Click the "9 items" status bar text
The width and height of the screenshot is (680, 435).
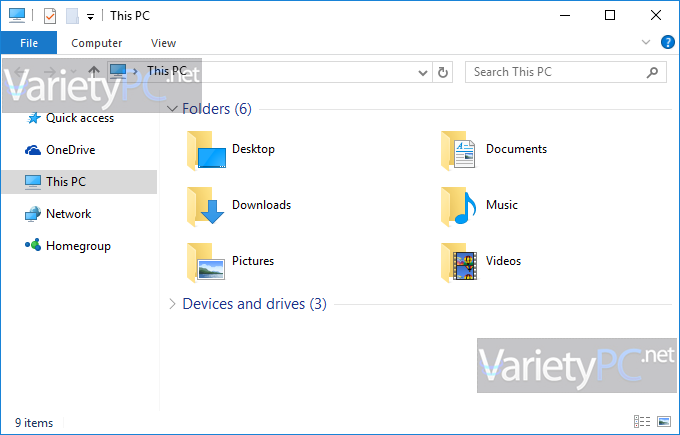coord(34,423)
